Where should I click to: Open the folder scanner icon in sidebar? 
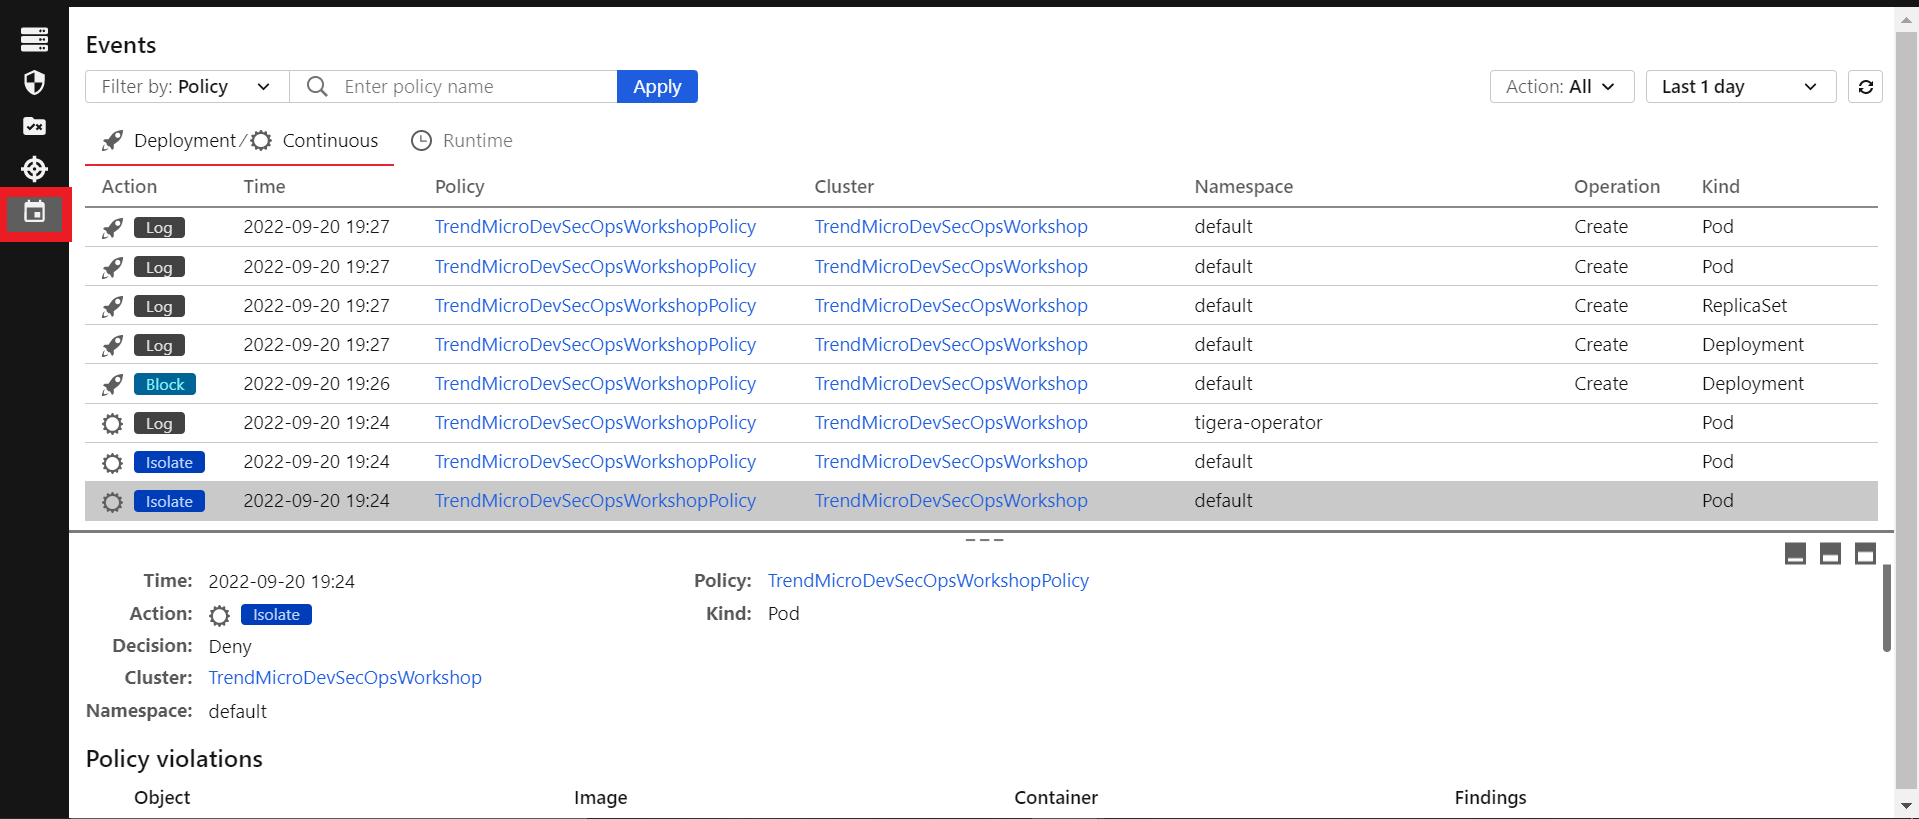click(x=34, y=126)
